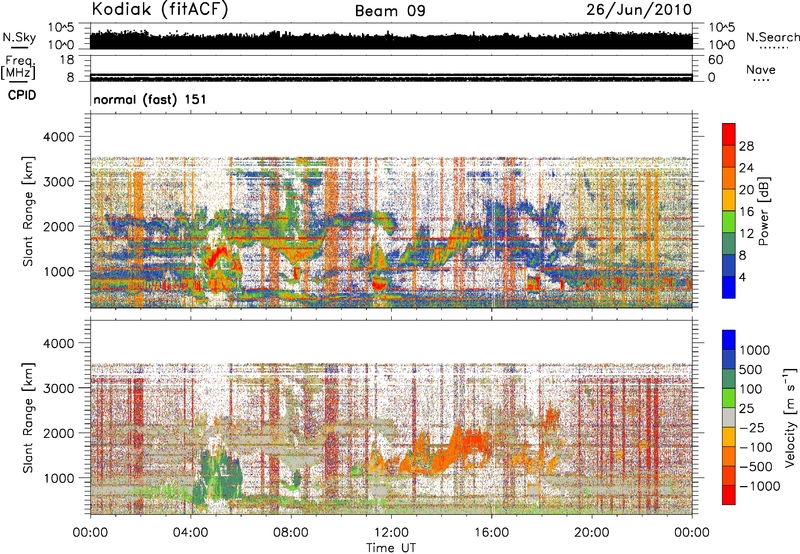Screen dimensions: 800x554
Task: Click the '3000' tick of the velocity panel
Action: [59, 388]
